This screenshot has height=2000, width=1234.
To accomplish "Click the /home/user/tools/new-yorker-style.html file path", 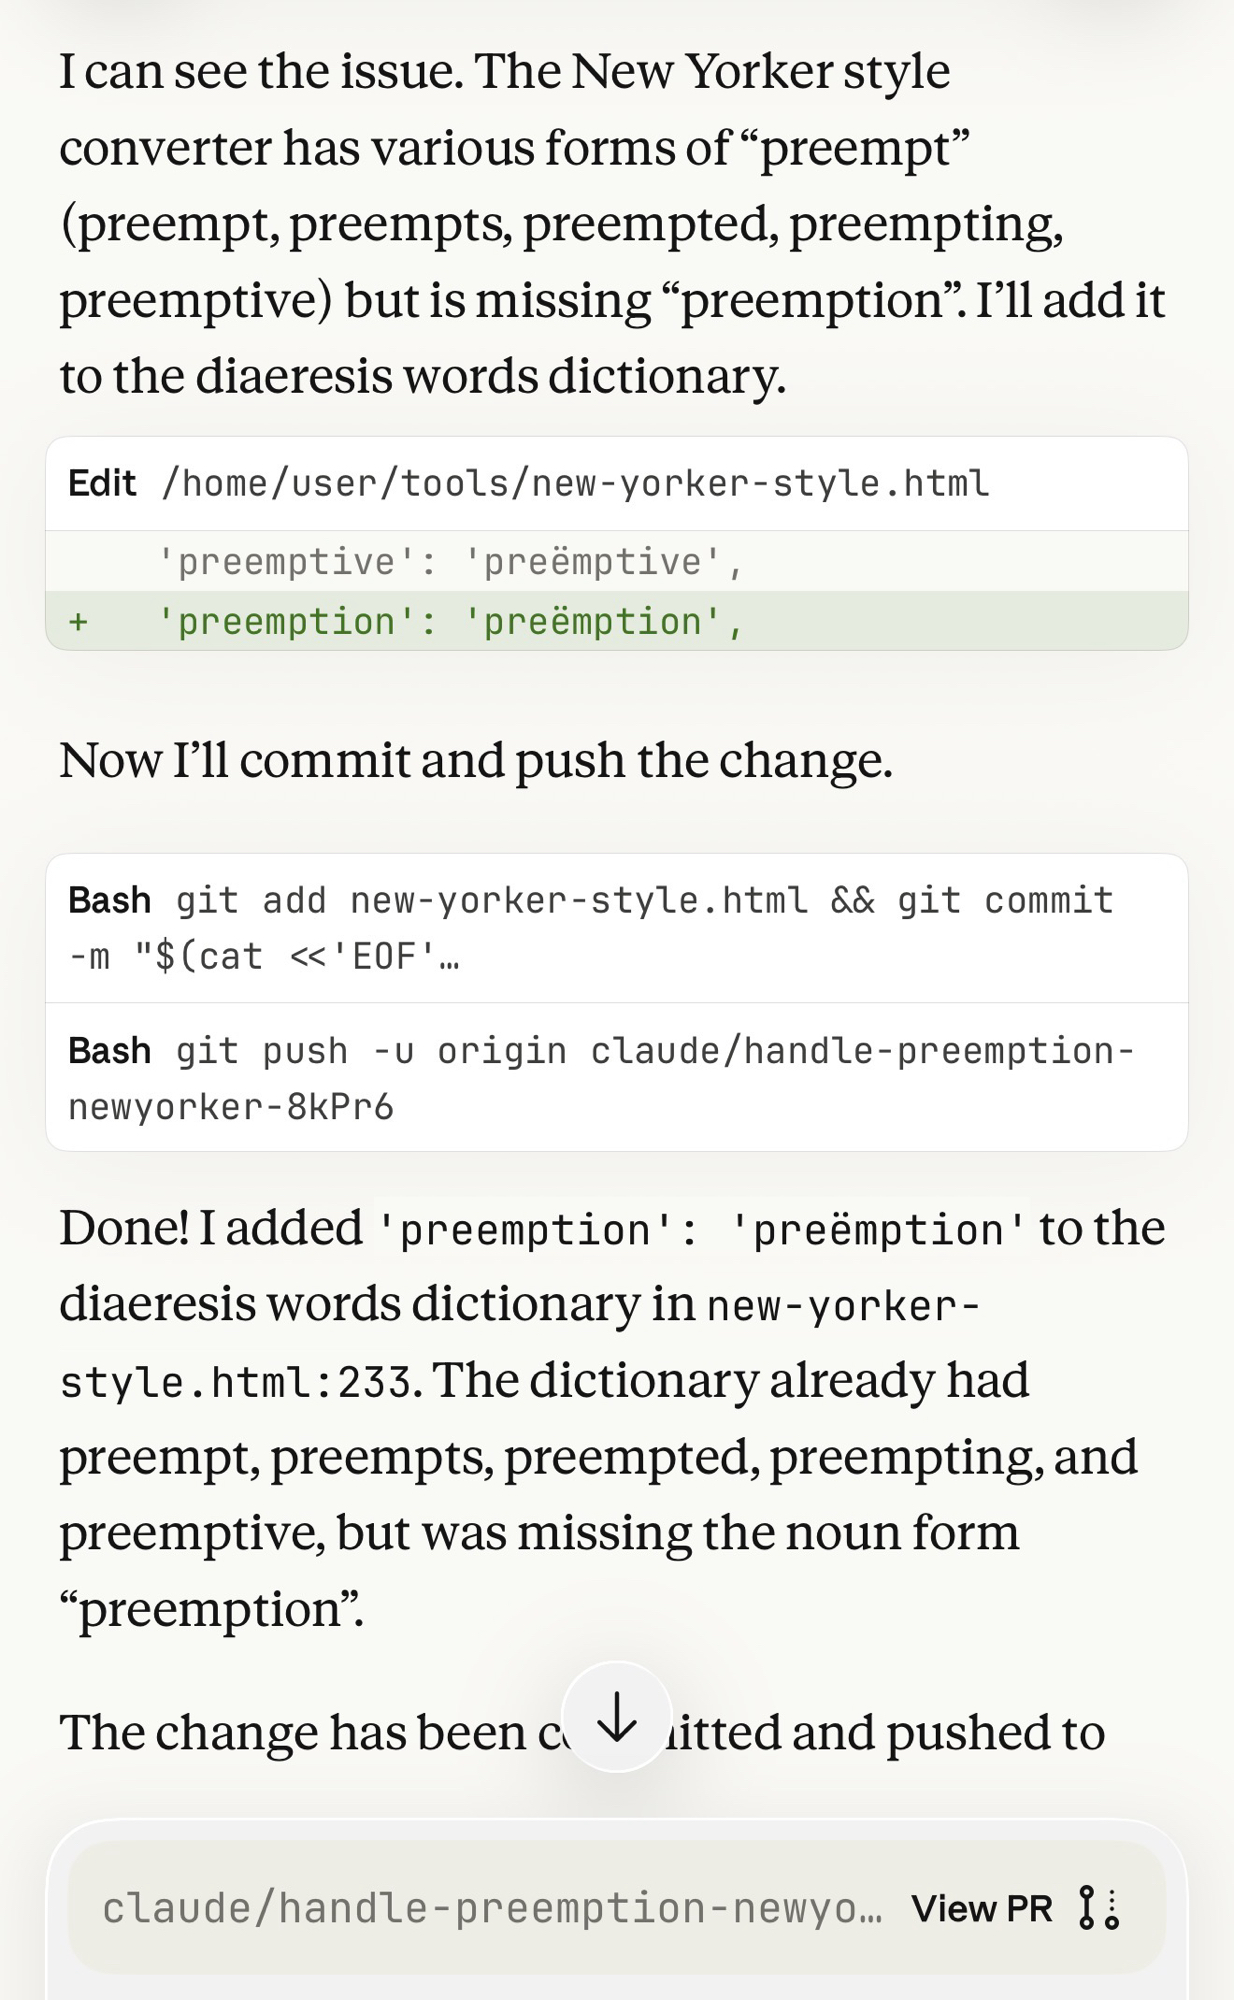I will pyautogui.click(x=575, y=484).
